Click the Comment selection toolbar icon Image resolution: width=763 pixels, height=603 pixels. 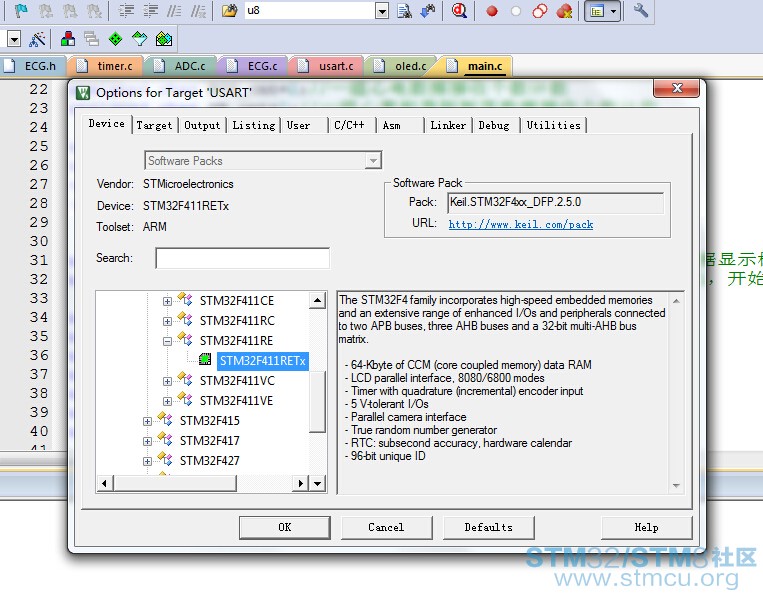click(174, 10)
